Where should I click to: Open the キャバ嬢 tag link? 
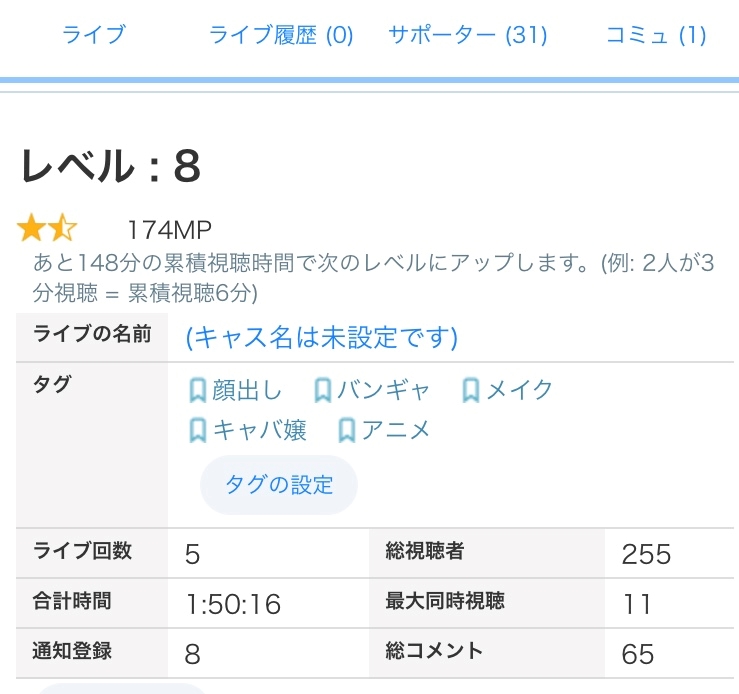(259, 430)
